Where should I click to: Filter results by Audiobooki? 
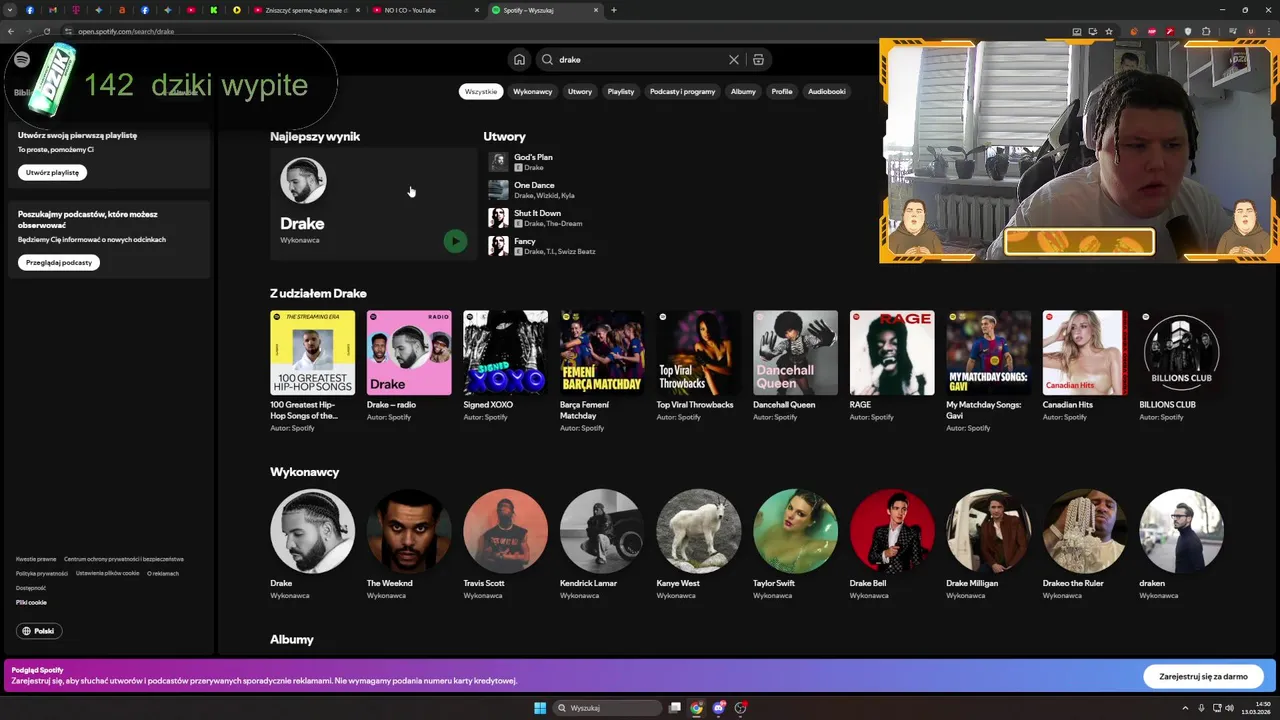click(827, 91)
